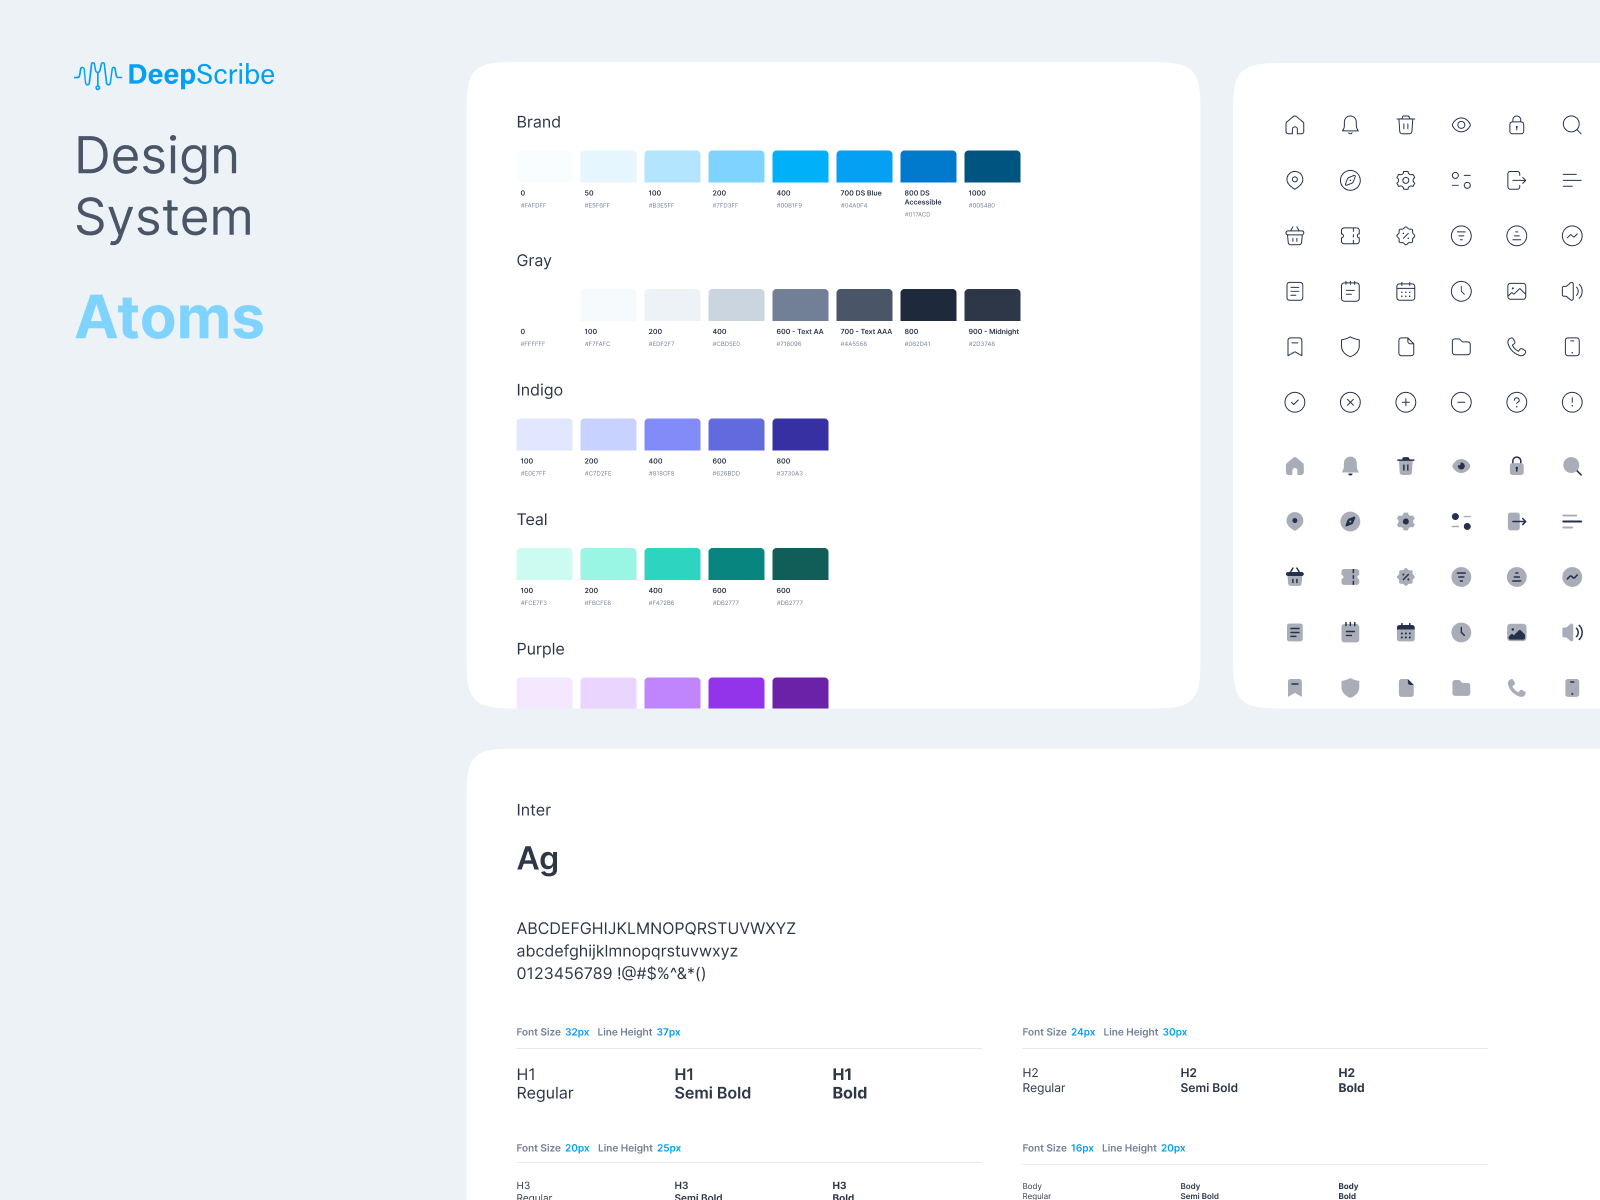Click the filled sliders adjustment icon
The image size is (1600, 1200).
click(1461, 521)
